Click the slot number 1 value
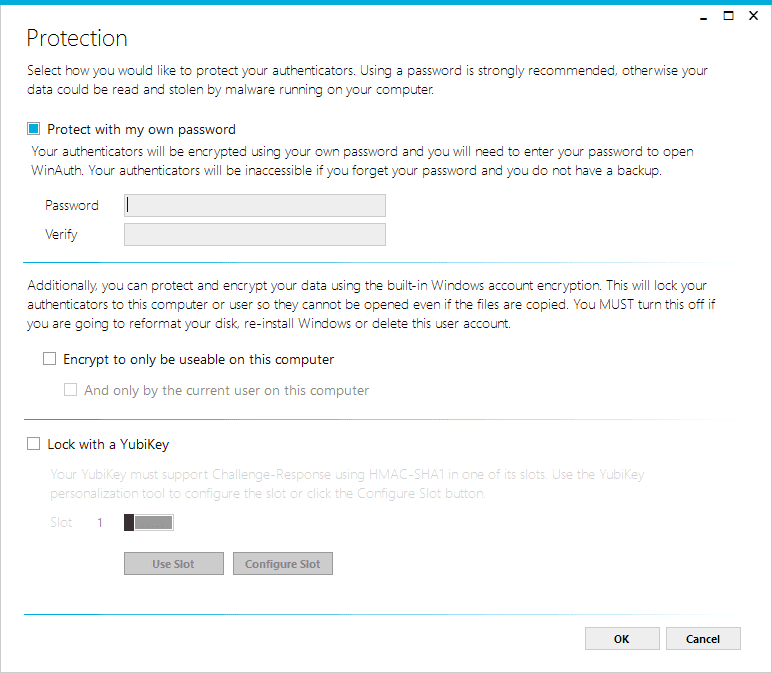 tap(100, 522)
